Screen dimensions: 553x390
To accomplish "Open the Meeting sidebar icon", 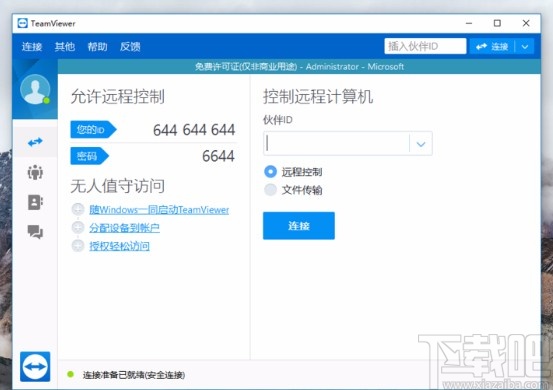I will [x=35, y=172].
